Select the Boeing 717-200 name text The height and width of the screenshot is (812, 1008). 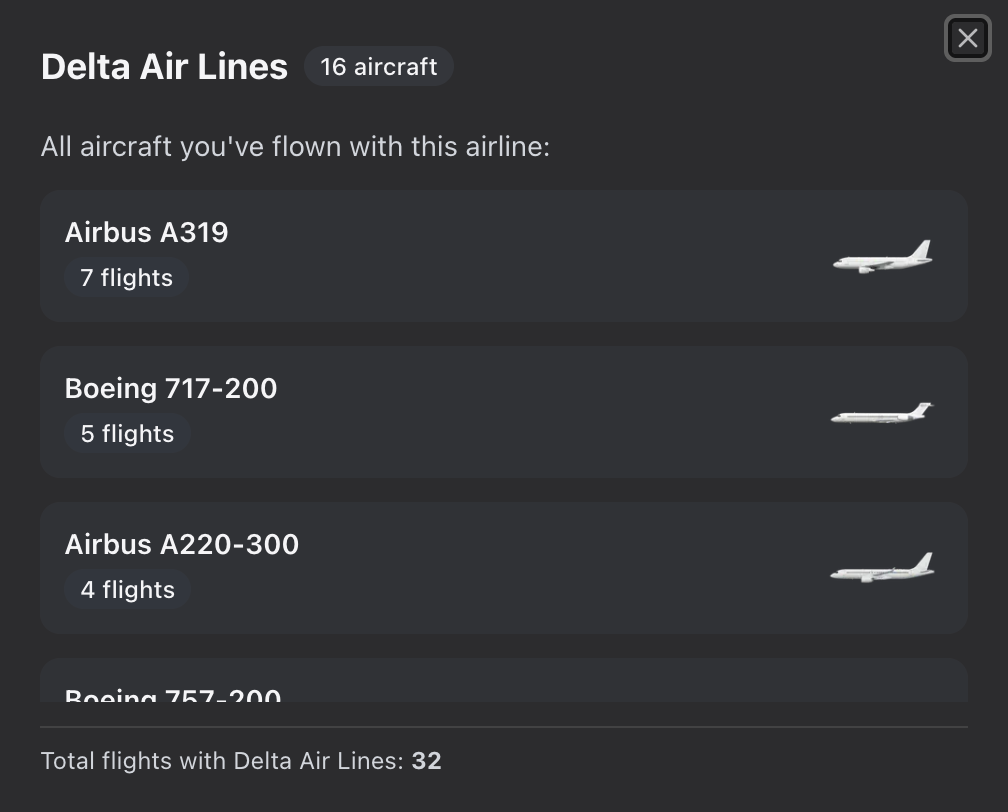[x=171, y=389]
